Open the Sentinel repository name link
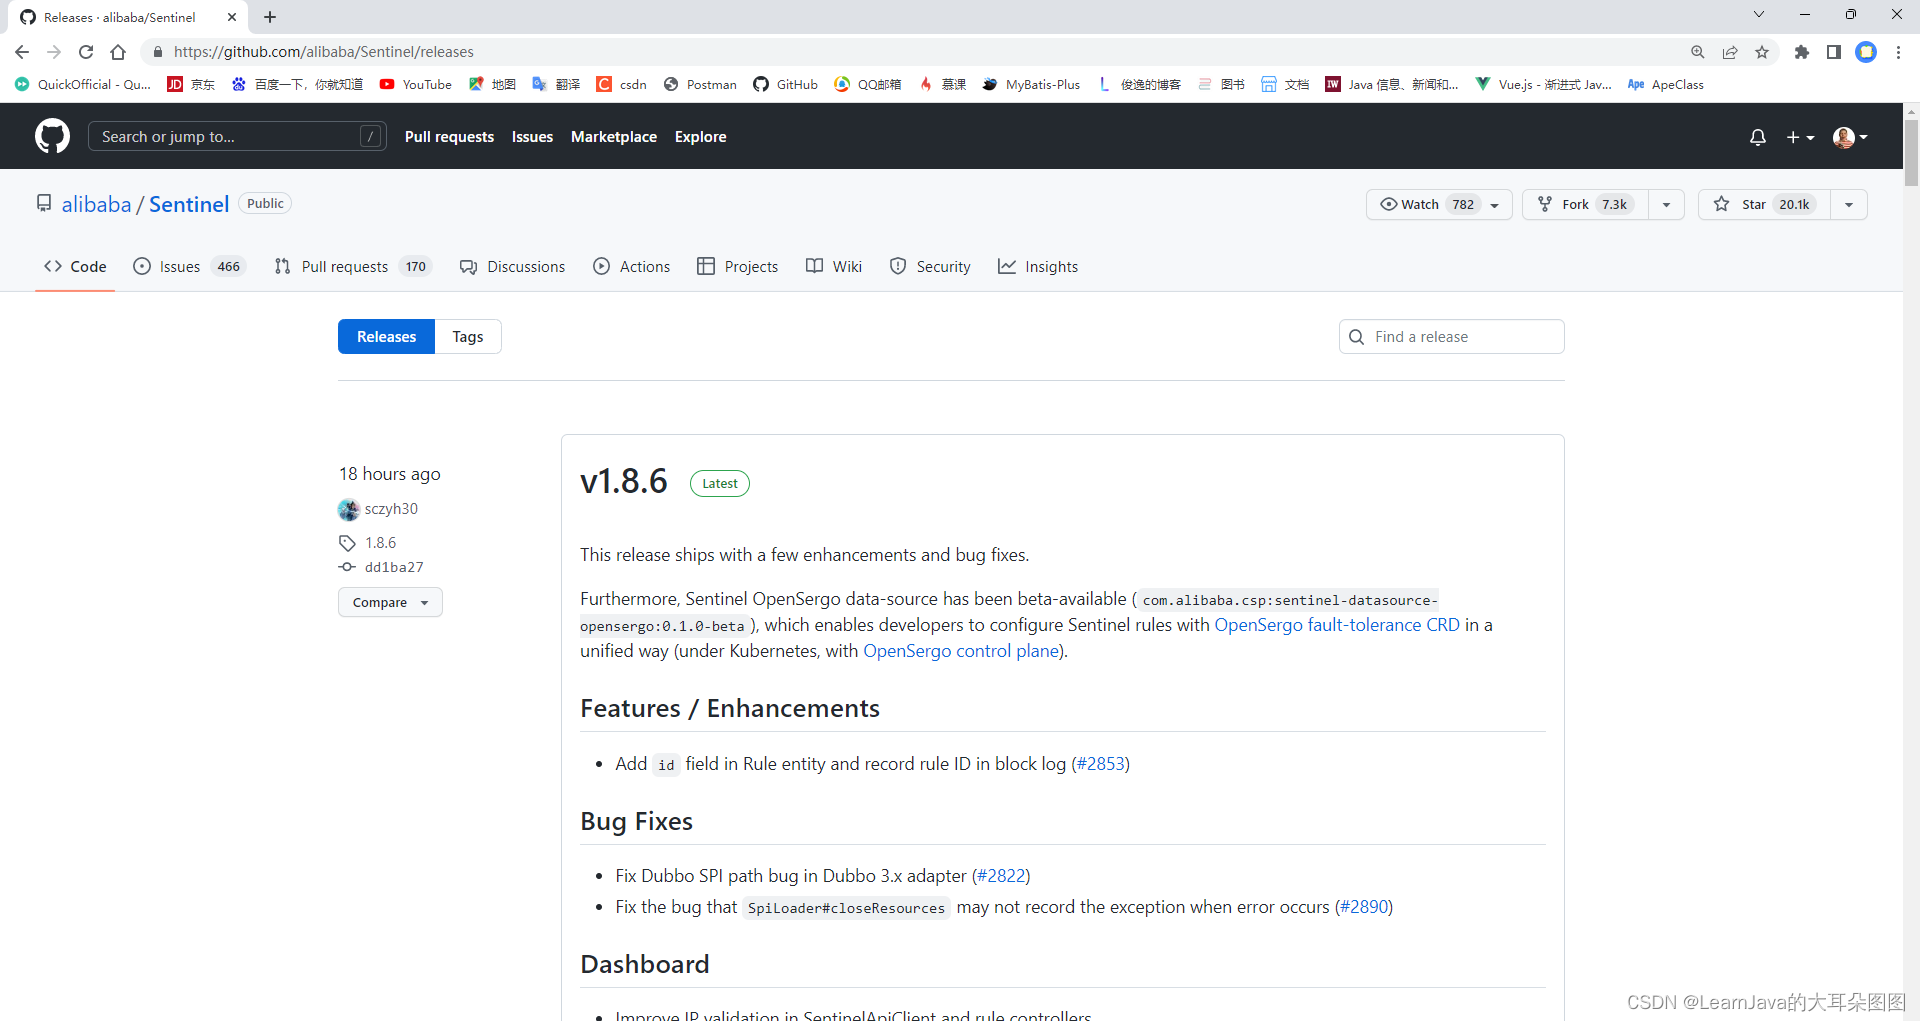 pos(189,204)
